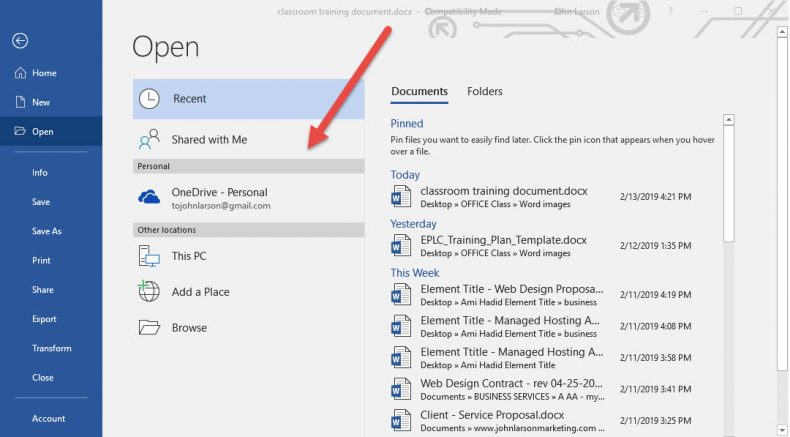Open Shared with Me people icon

pyautogui.click(x=149, y=139)
